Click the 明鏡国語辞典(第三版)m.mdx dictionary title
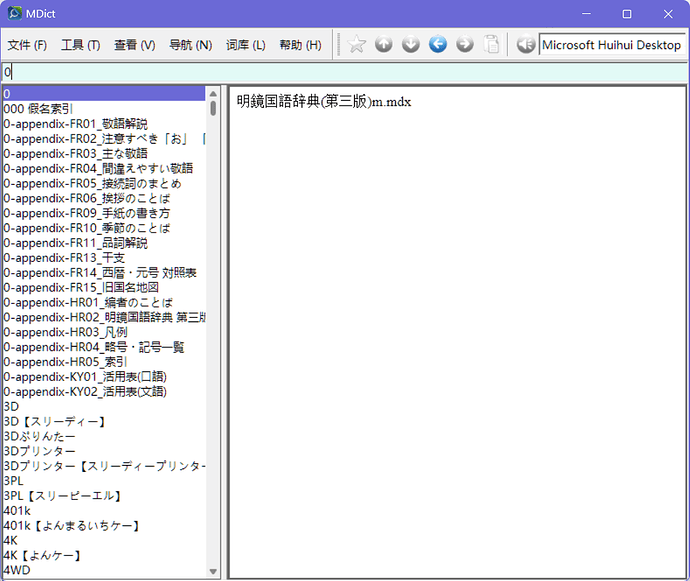Image resolution: width=690 pixels, height=581 pixels. (x=324, y=102)
